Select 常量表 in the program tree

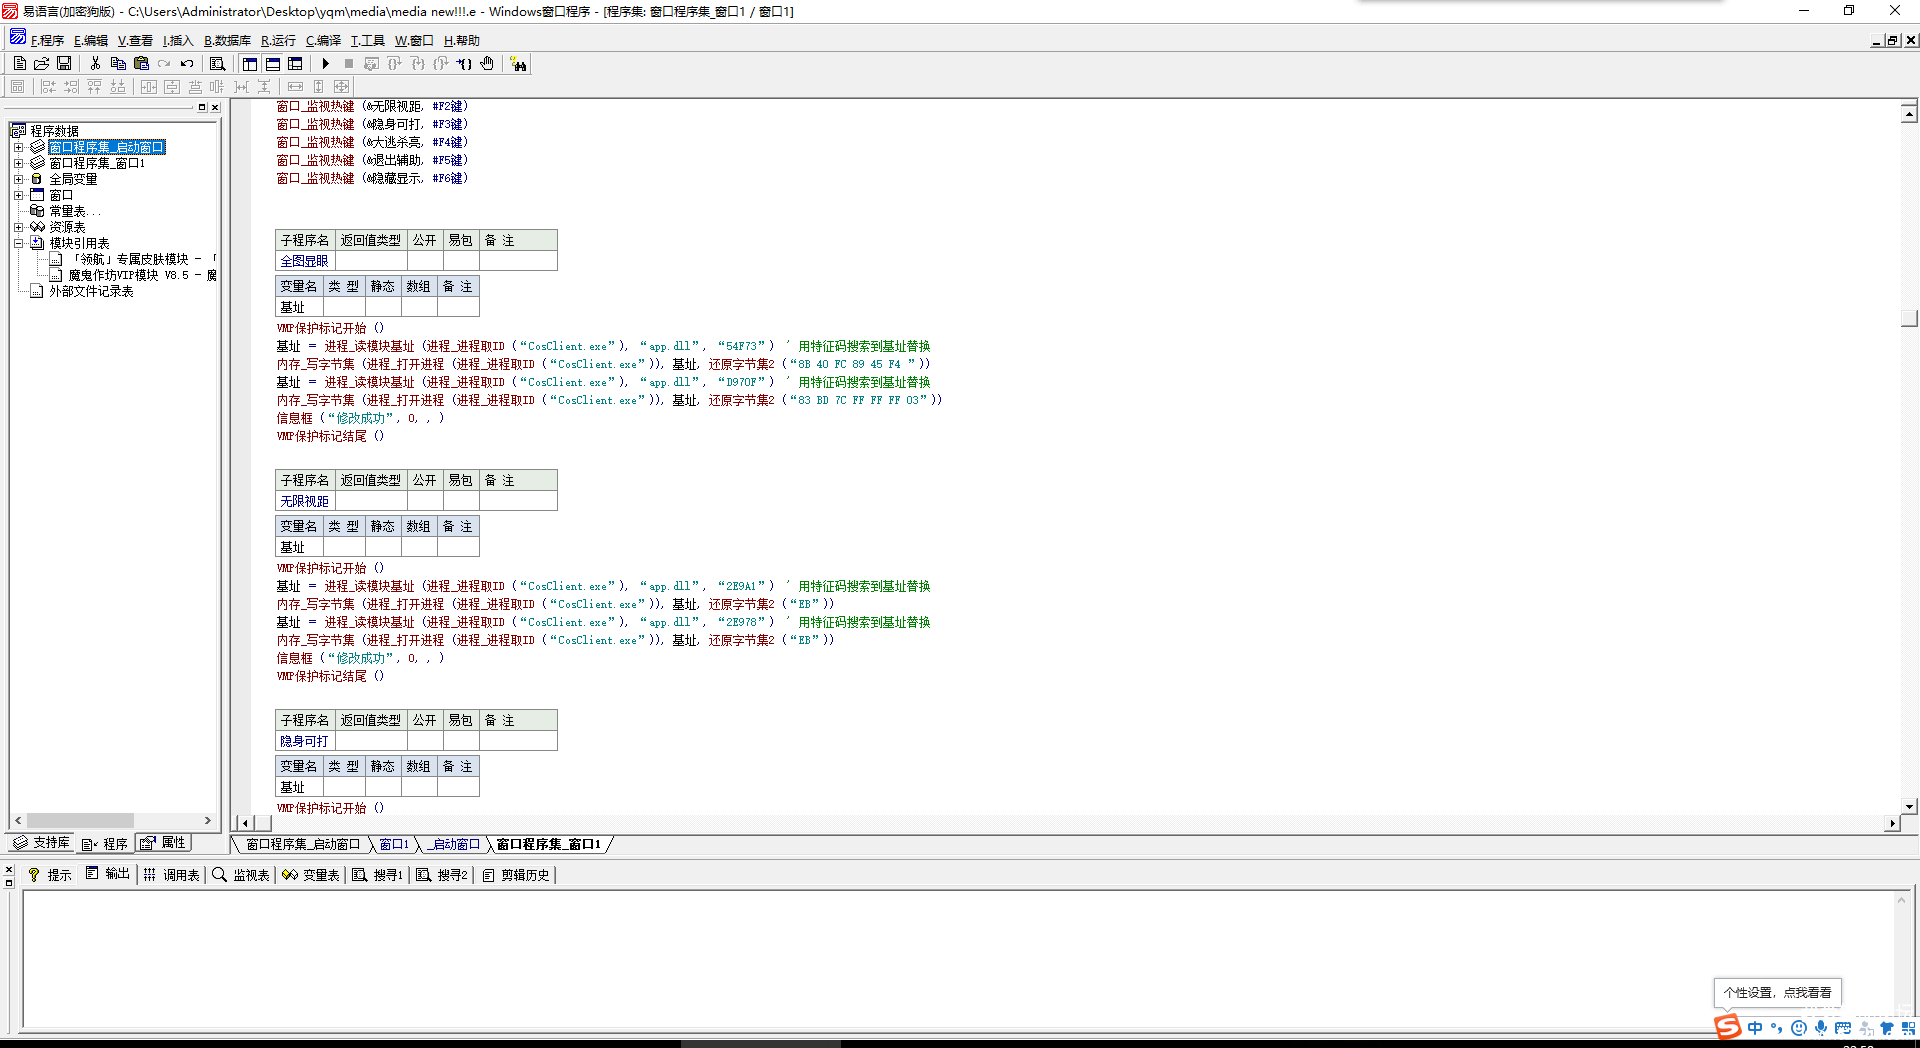click(x=74, y=211)
